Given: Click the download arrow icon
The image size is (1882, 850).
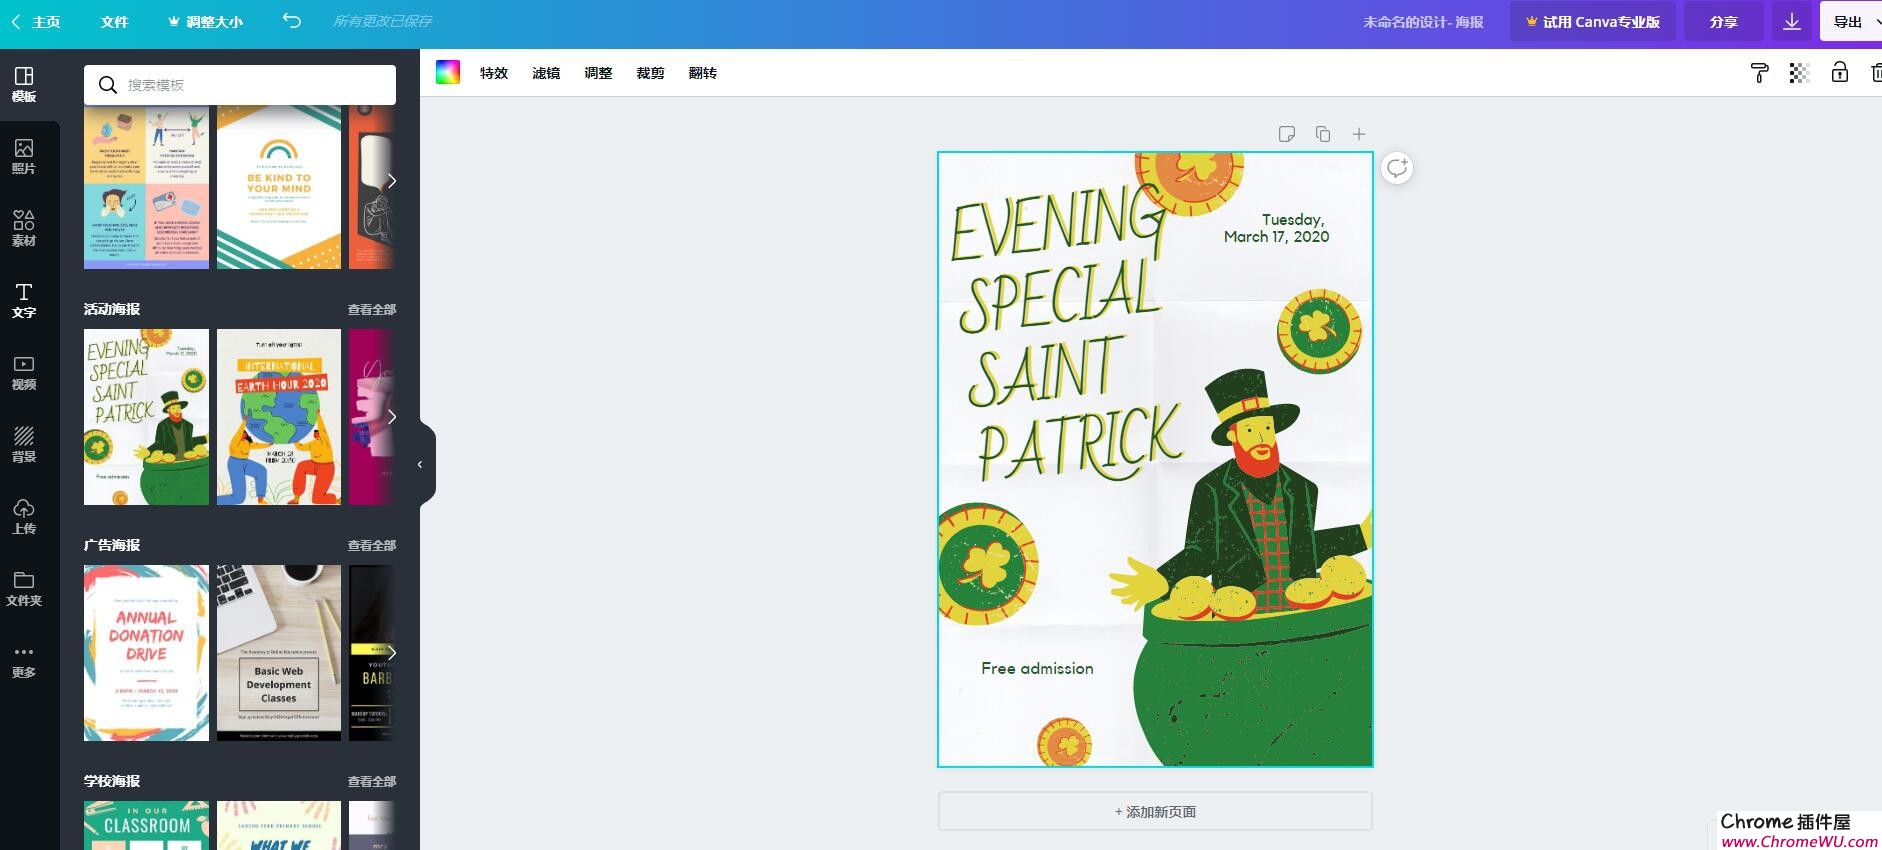Looking at the screenshot, I should pos(1791,22).
